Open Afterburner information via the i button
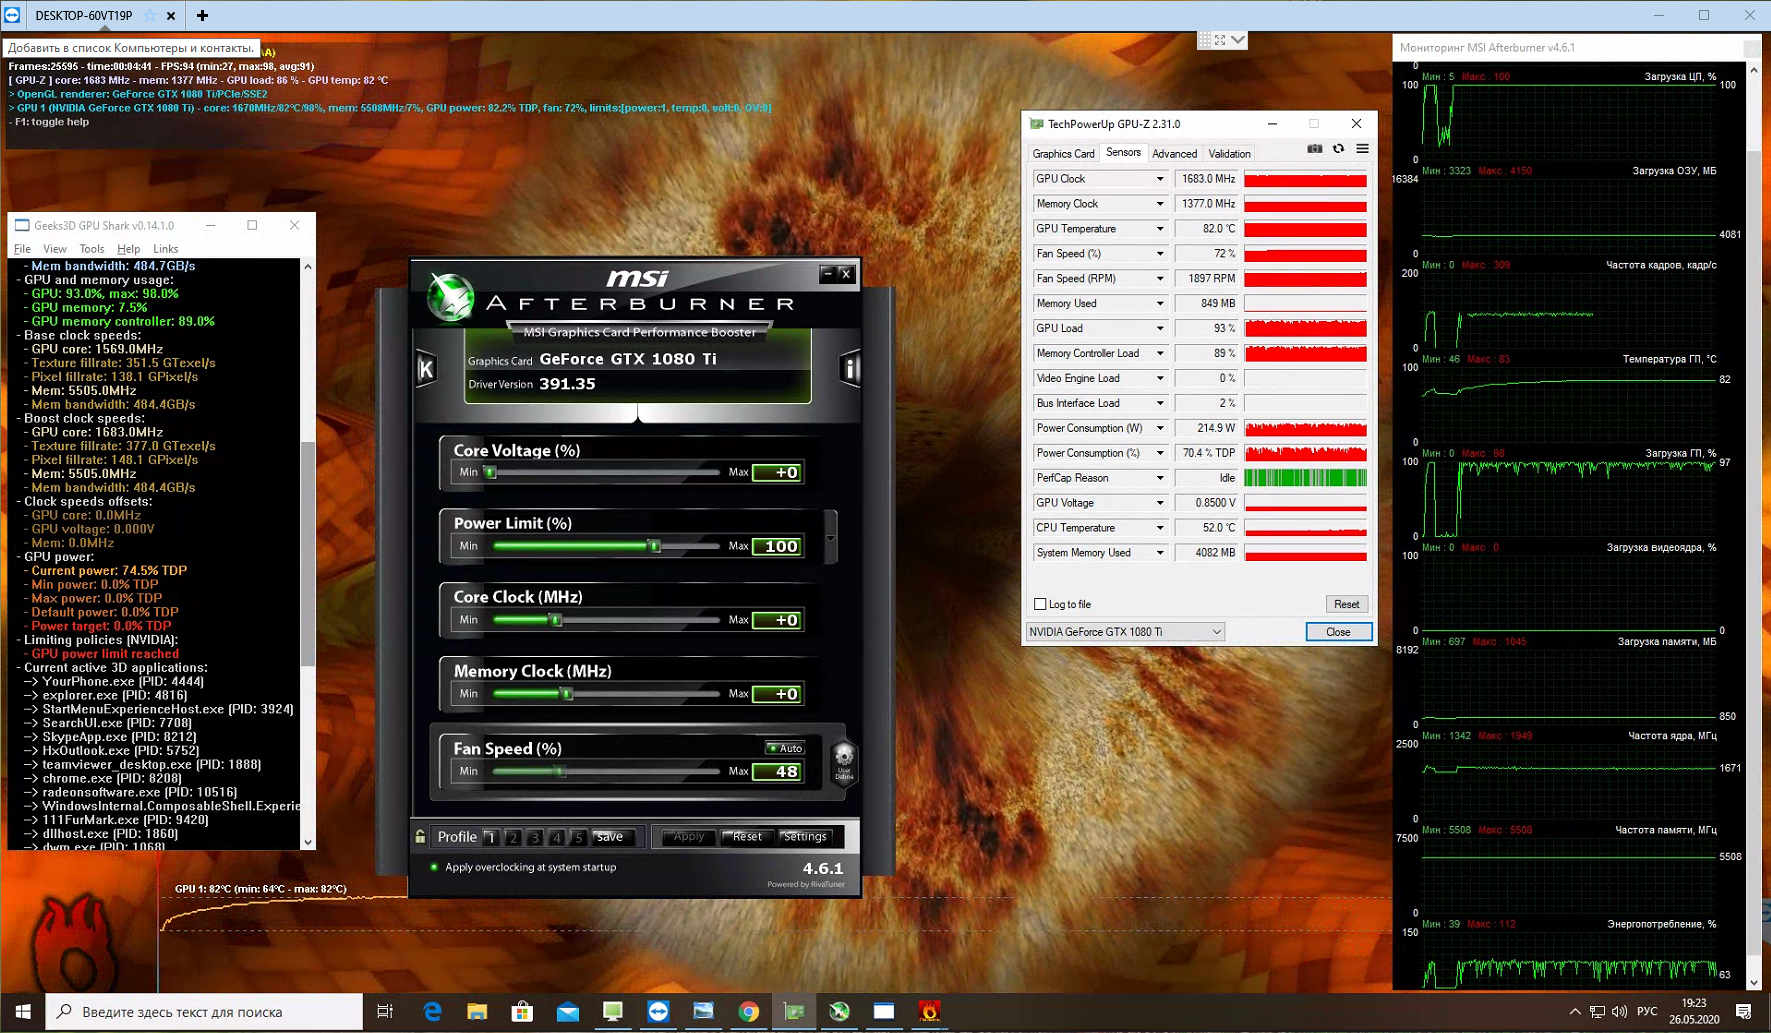The height and width of the screenshot is (1033, 1771). point(850,369)
